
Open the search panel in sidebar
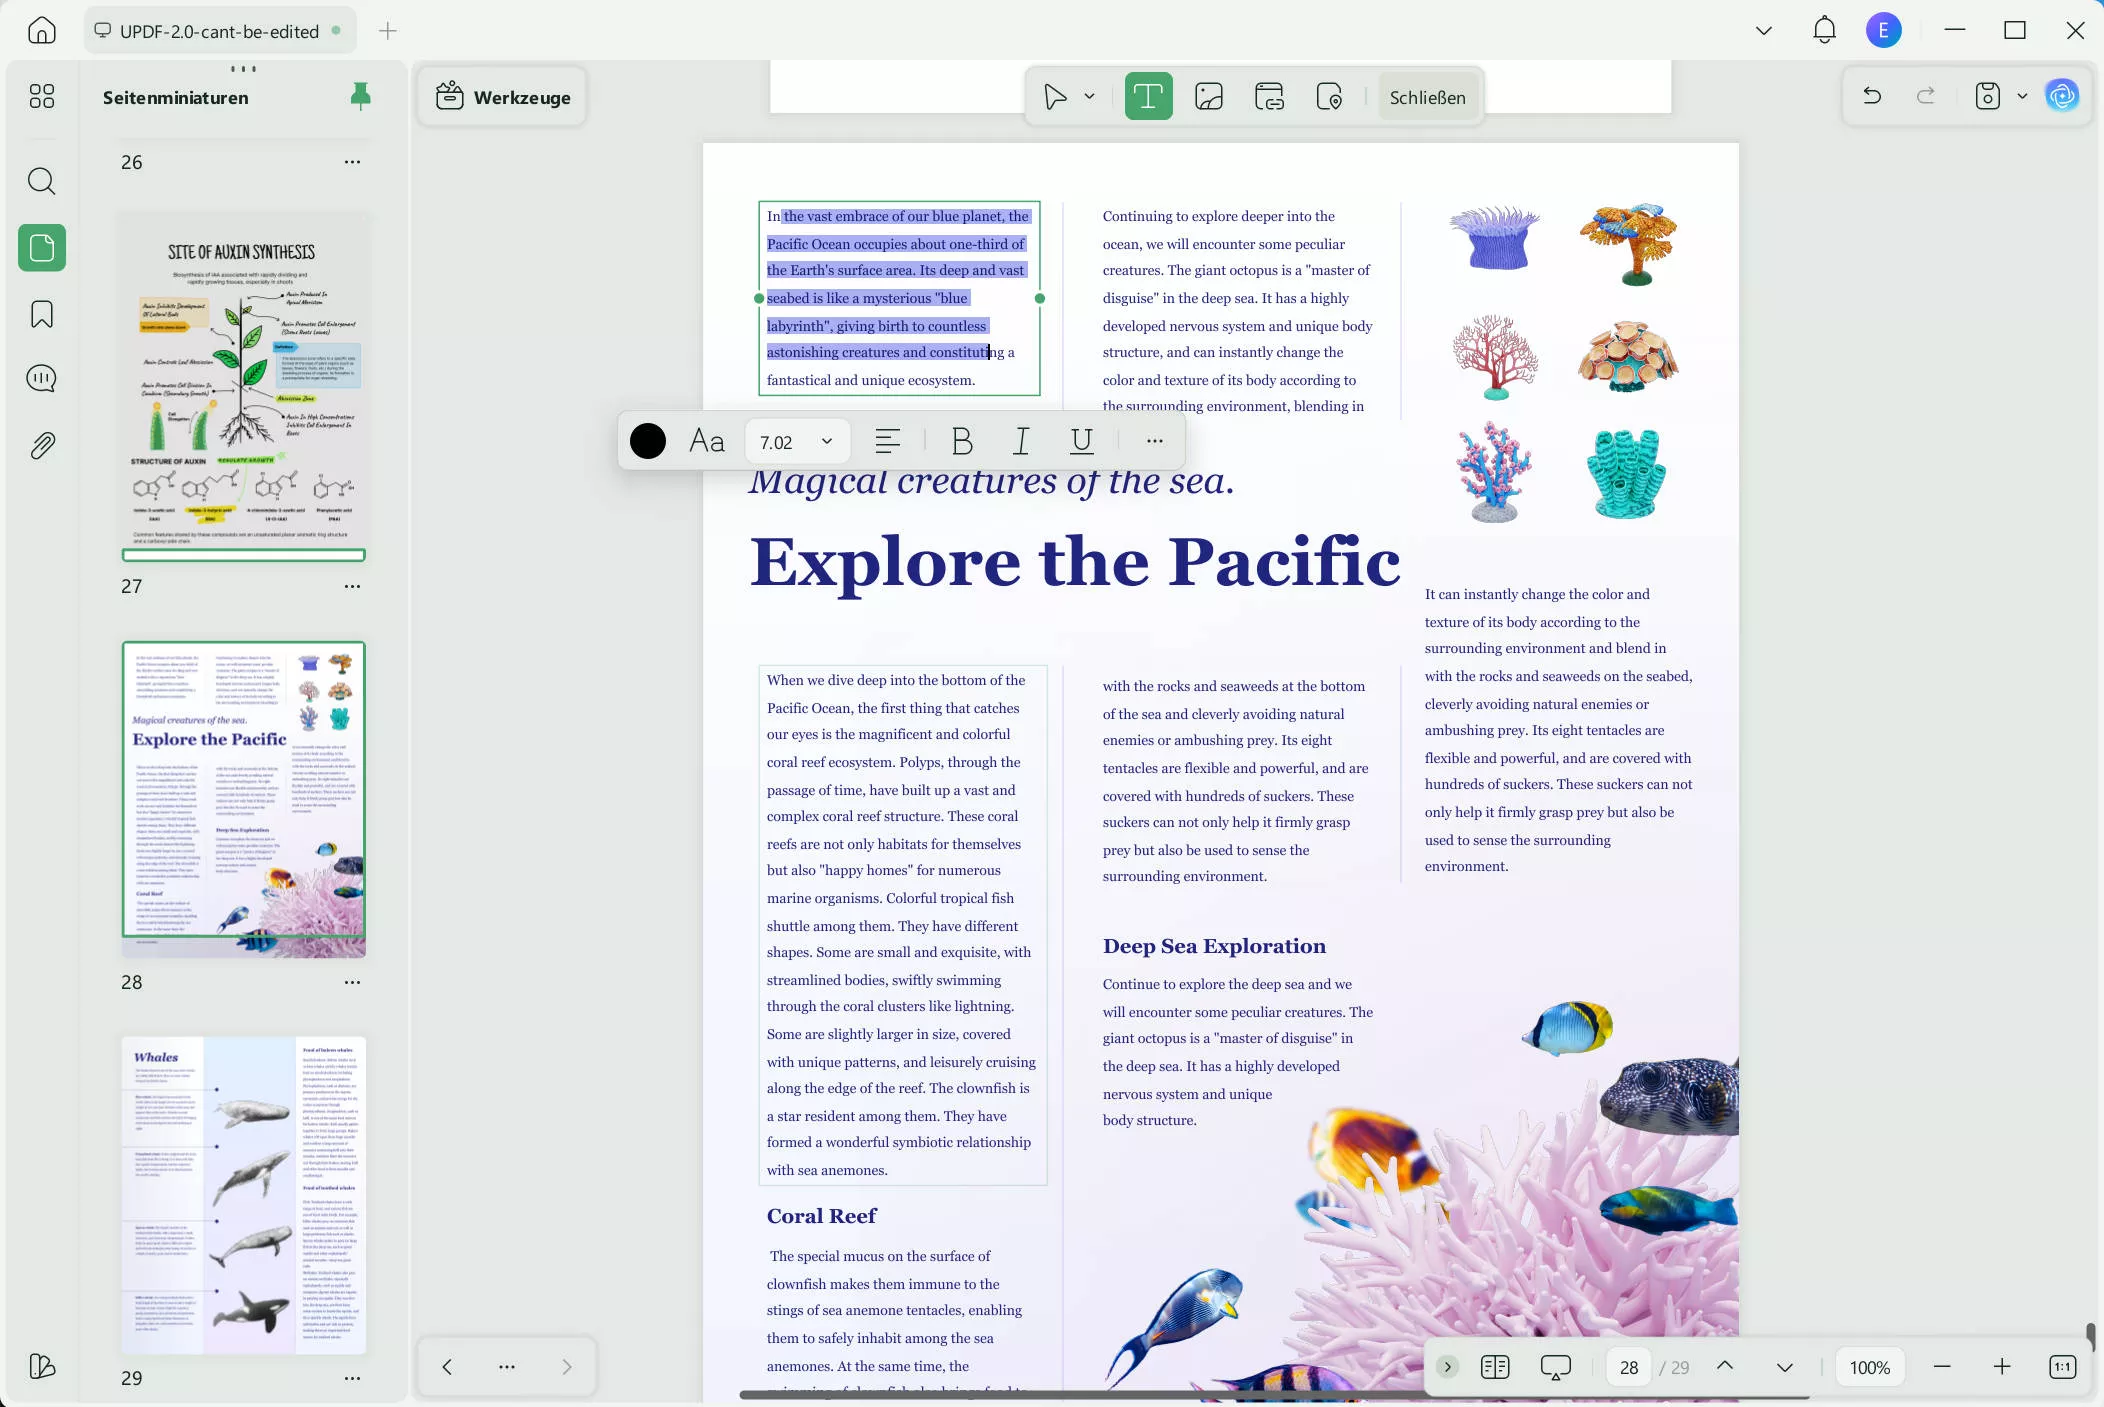pyautogui.click(x=42, y=181)
